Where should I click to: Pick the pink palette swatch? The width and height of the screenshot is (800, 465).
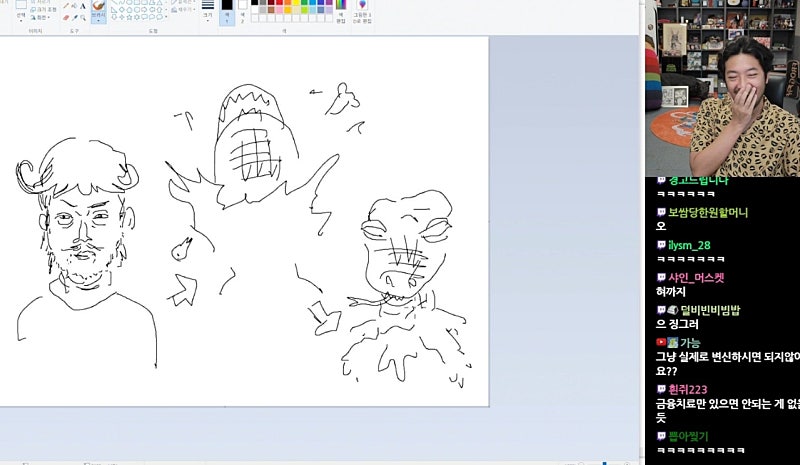pyautogui.click(x=279, y=10)
